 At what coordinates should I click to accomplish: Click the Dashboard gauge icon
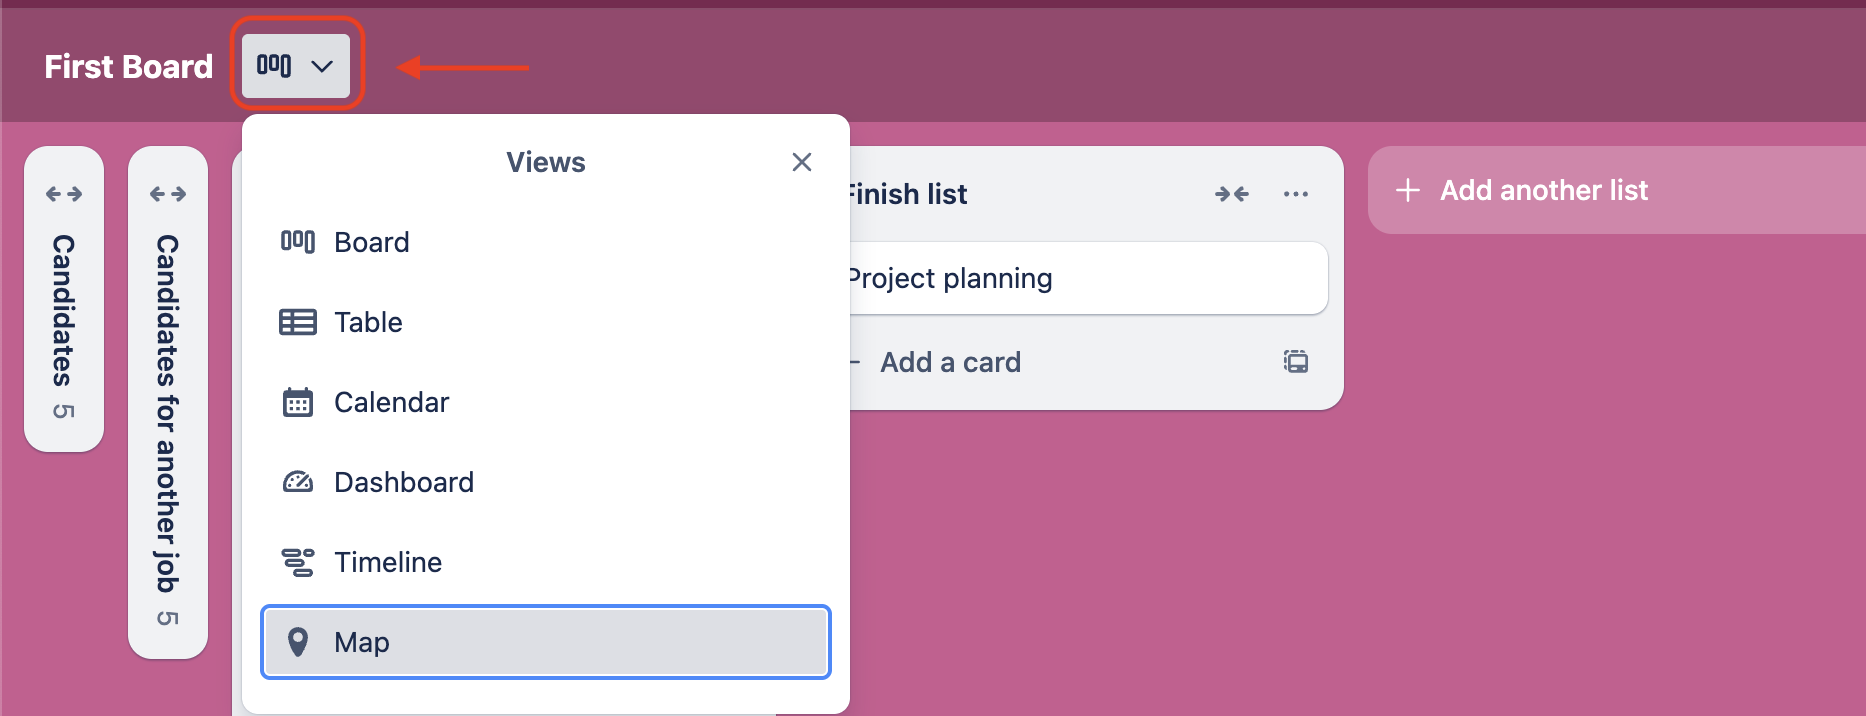[x=297, y=481]
